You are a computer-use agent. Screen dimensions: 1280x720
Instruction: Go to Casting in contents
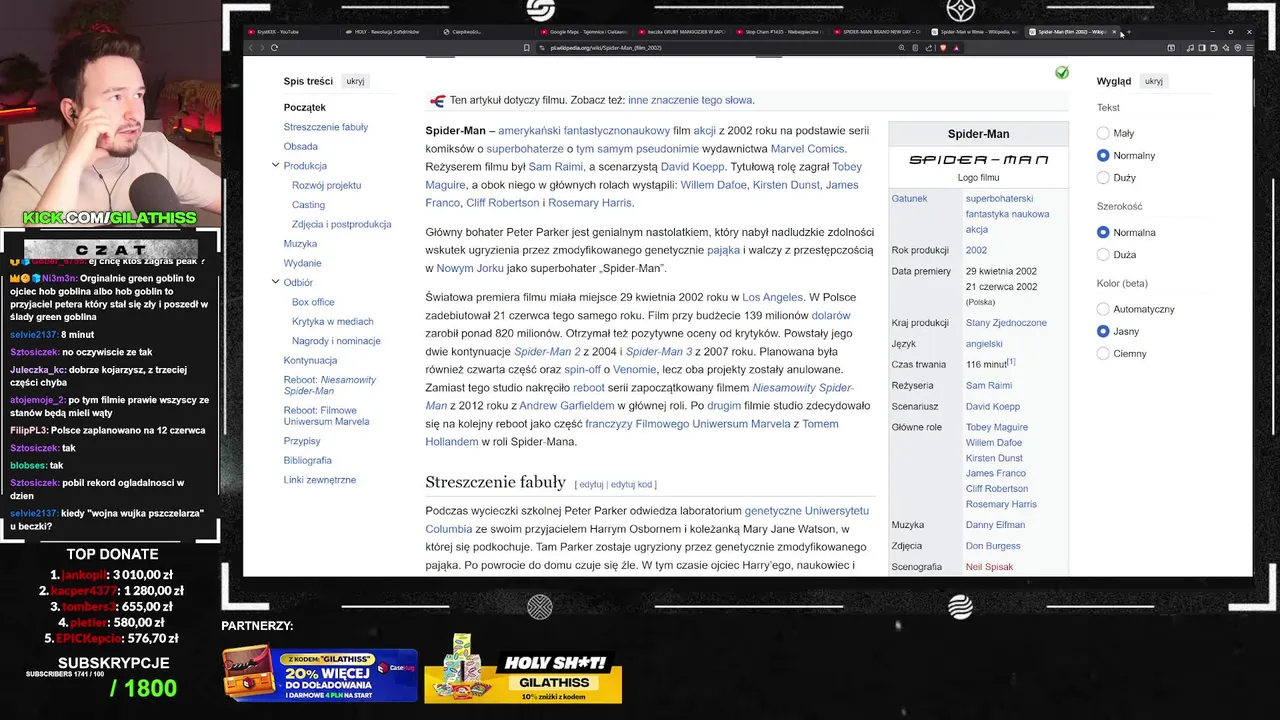click(308, 204)
